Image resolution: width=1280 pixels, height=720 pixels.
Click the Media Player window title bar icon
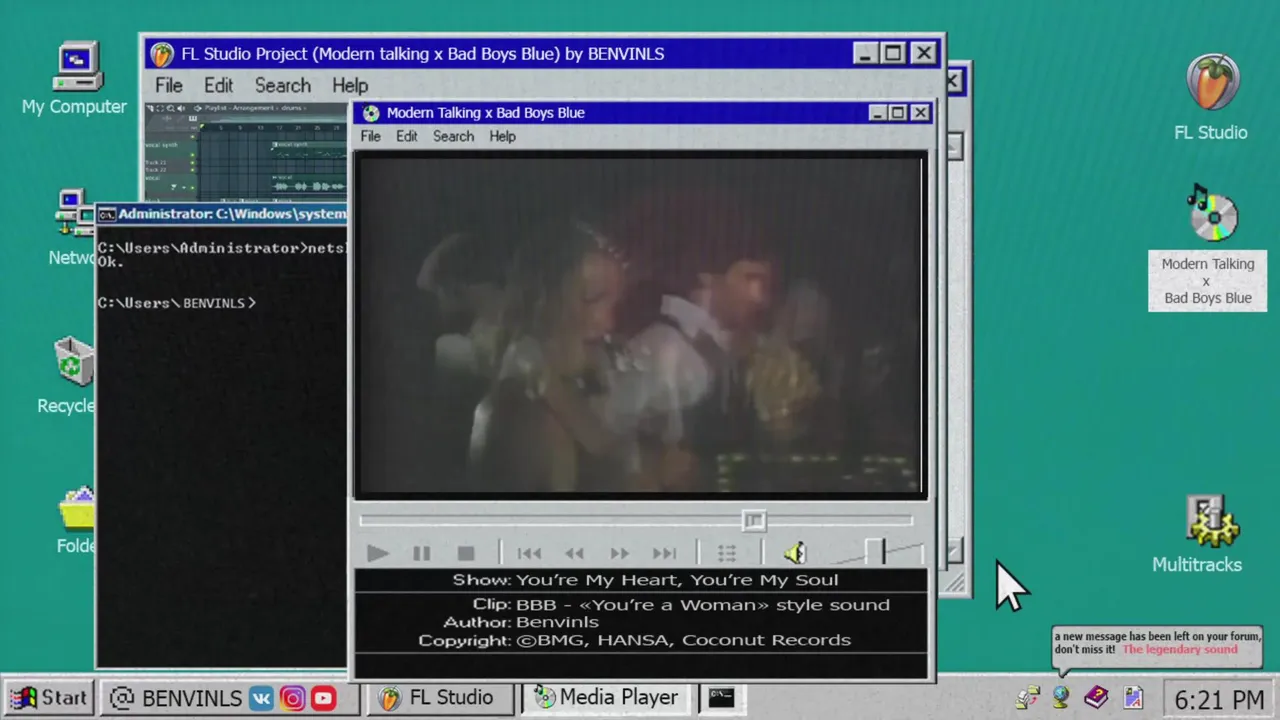(371, 113)
